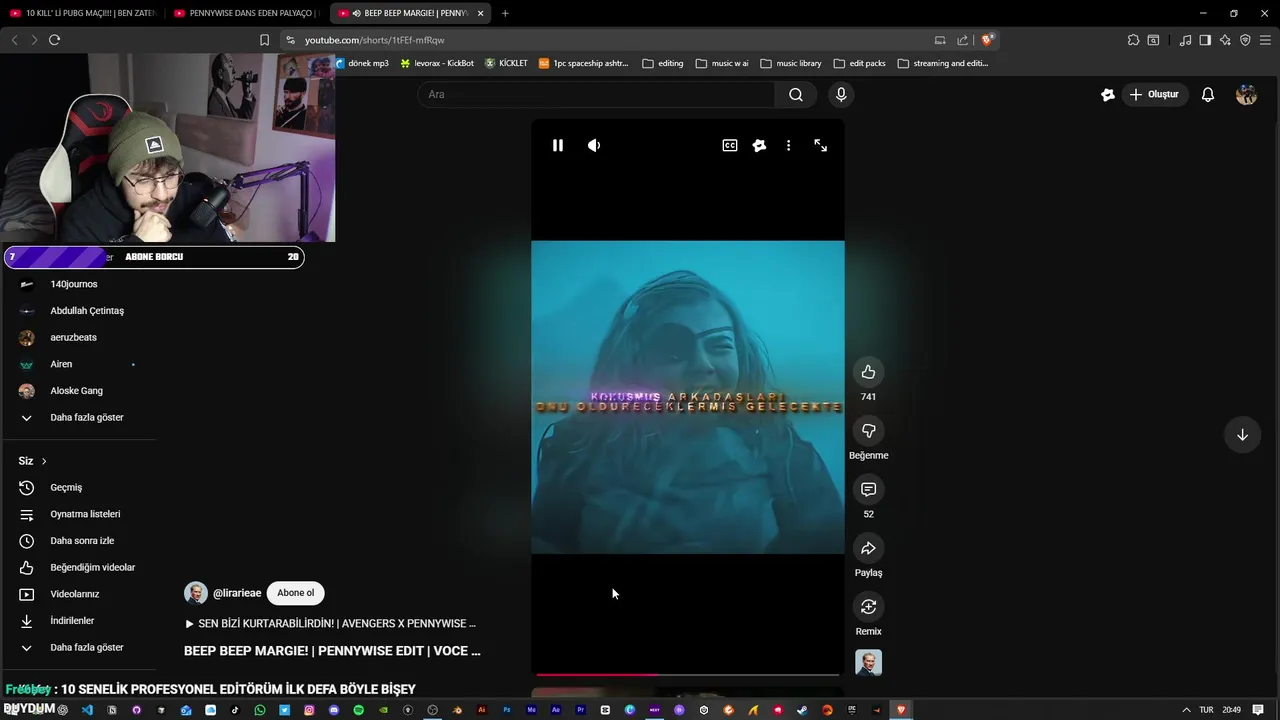
Task: Open the Shorts three-dot options menu
Action: 788,145
